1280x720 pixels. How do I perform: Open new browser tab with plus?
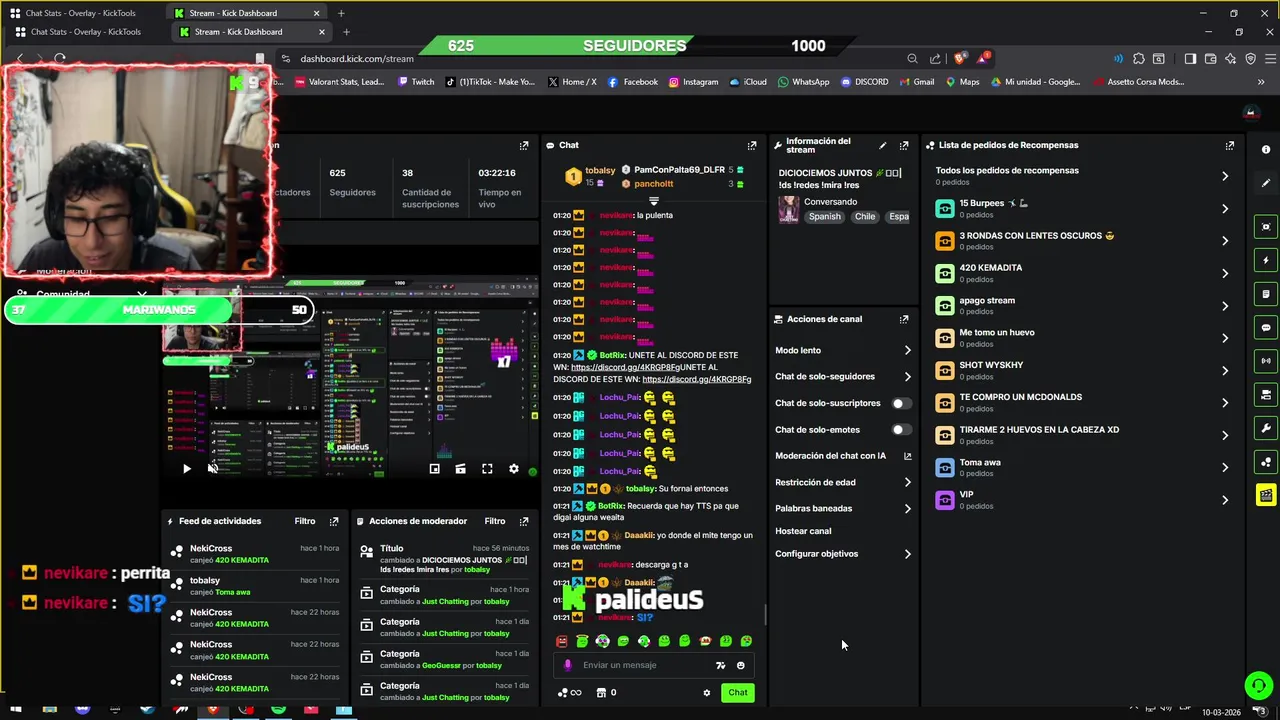pos(346,31)
